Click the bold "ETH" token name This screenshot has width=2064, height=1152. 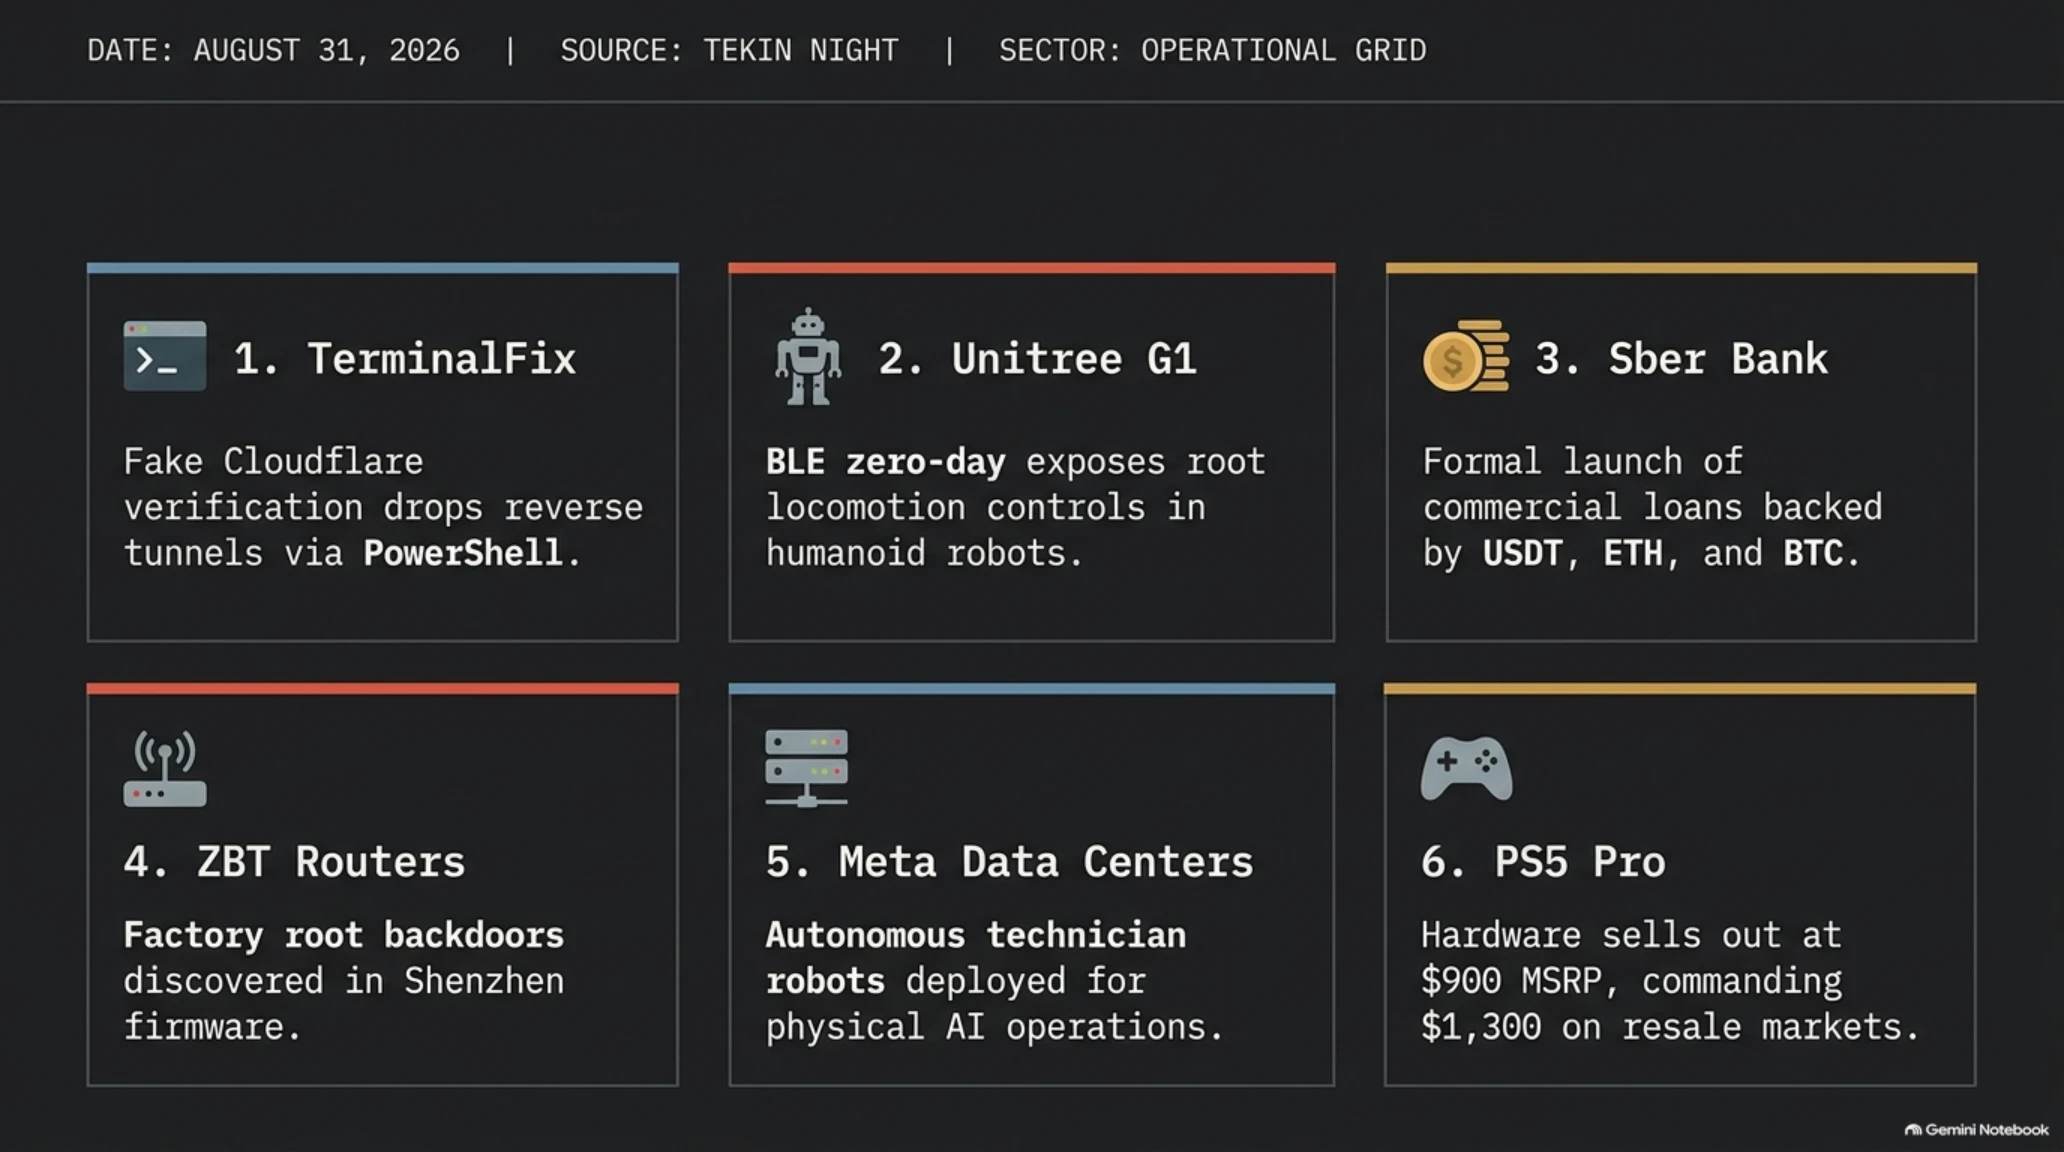1632,553
